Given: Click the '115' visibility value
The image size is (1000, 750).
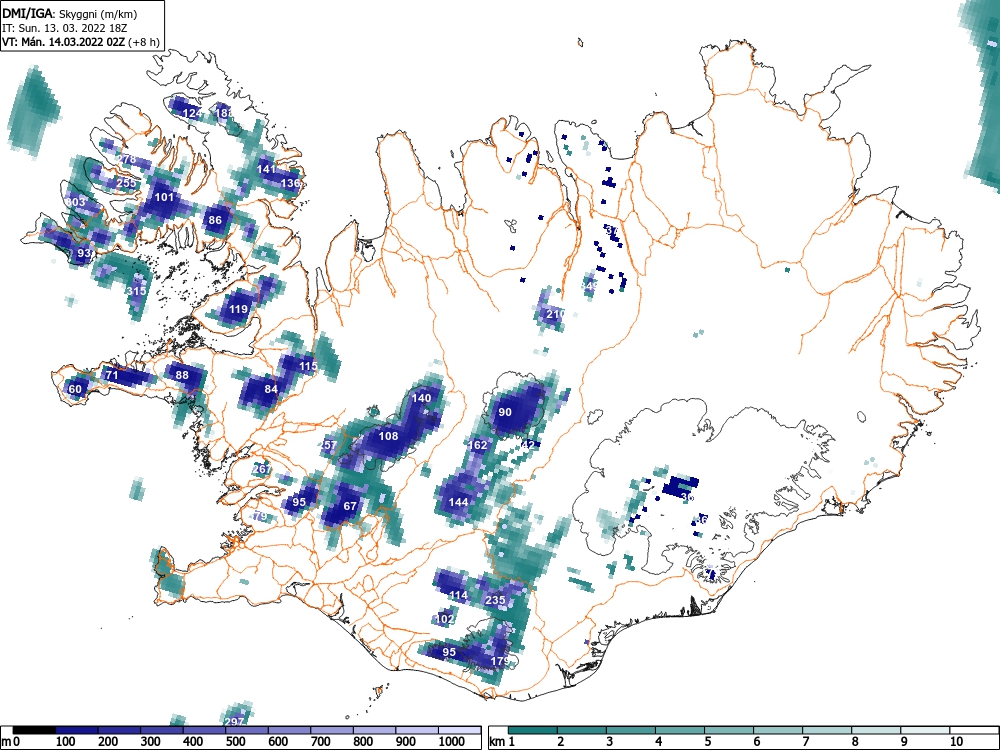Looking at the screenshot, I should click(308, 366).
